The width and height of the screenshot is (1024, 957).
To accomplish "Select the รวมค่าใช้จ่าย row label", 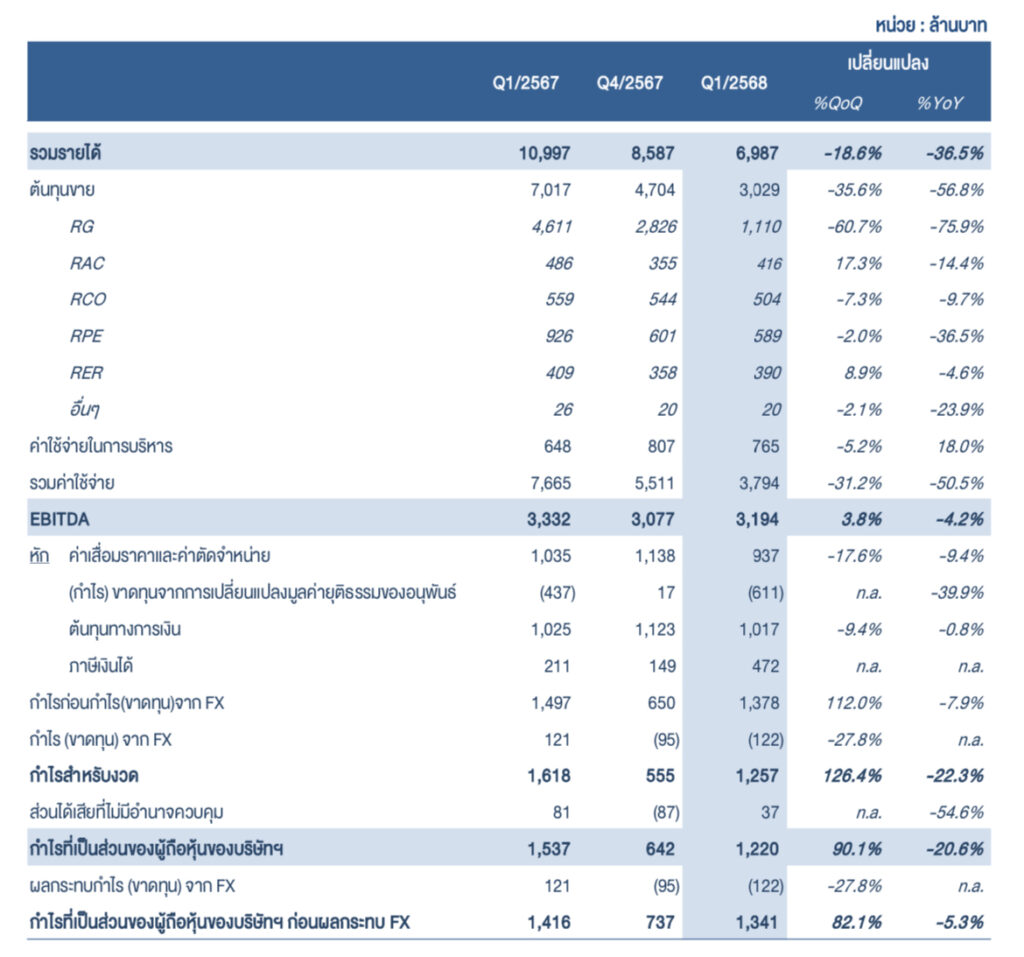I will [72, 484].
